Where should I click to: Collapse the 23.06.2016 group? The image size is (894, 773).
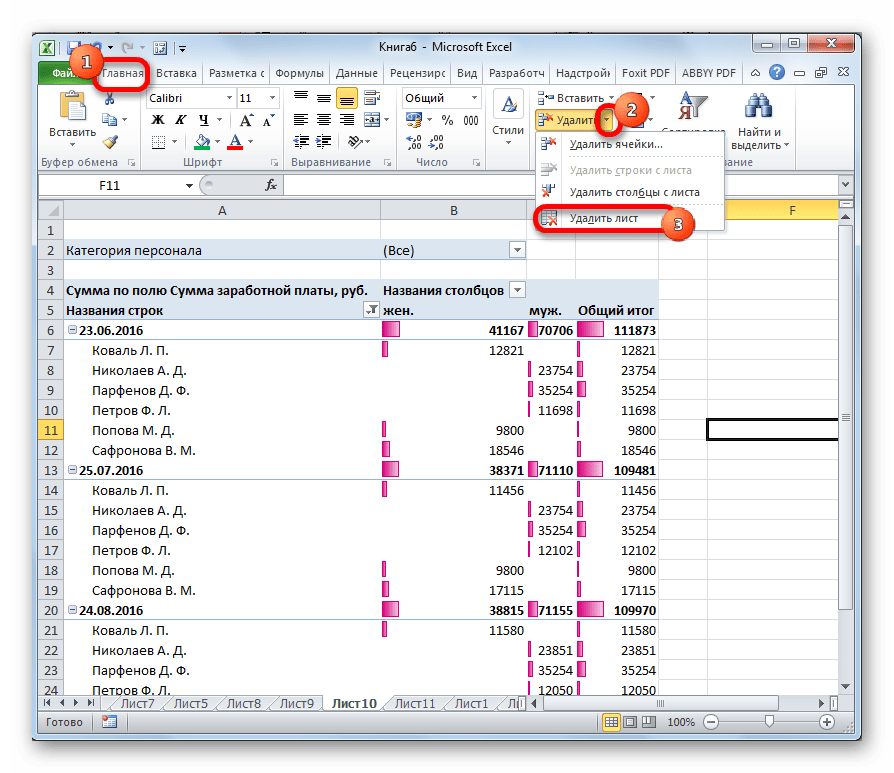point(72,329)
